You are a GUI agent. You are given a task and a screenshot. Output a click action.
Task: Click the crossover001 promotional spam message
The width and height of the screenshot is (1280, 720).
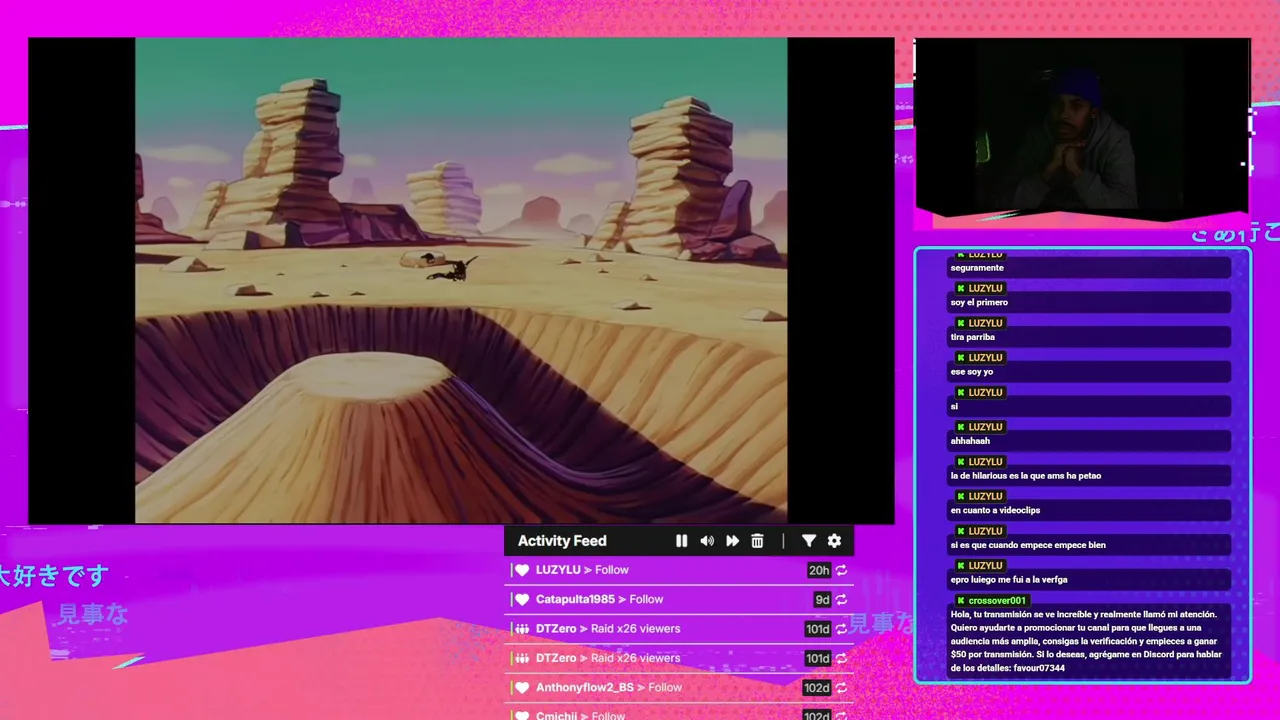tap(1086, 641)
